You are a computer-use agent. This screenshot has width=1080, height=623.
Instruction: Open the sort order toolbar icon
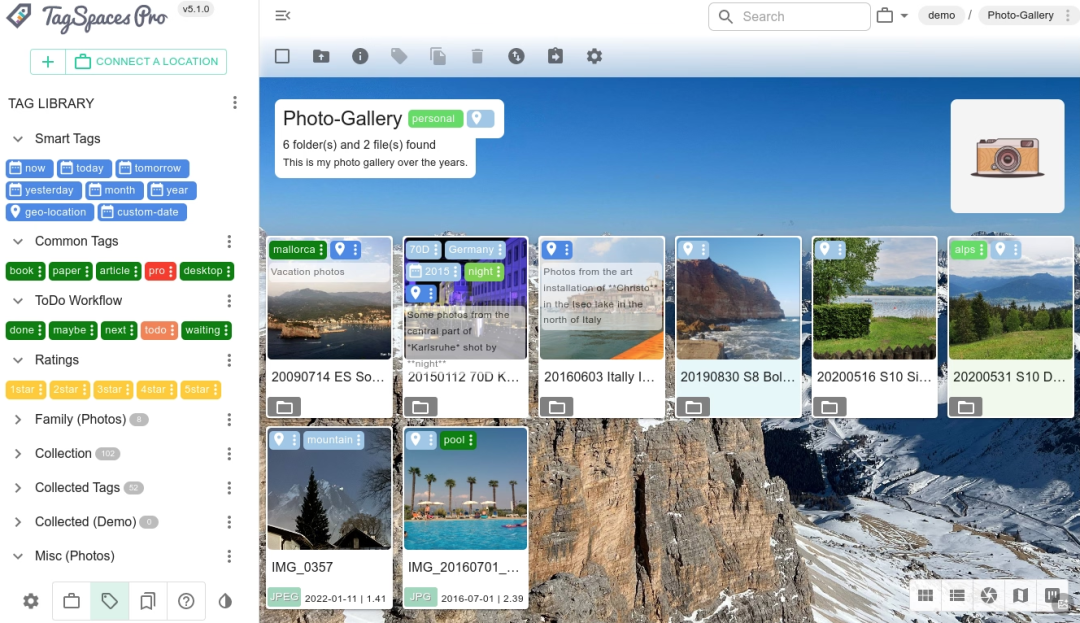click(517, 56)
